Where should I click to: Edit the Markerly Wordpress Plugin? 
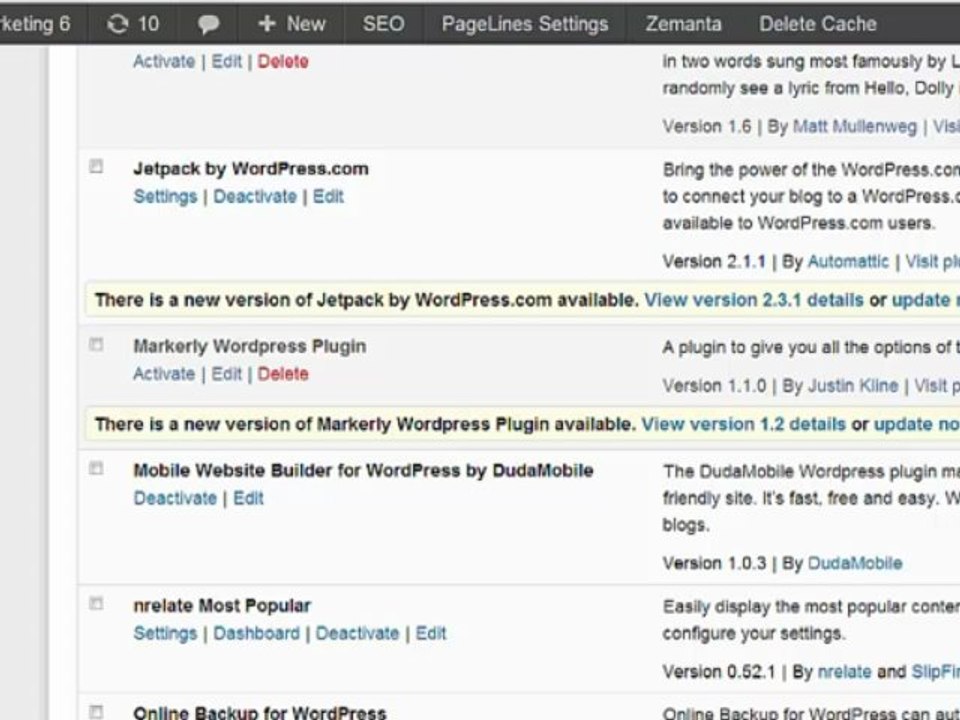(x=227, y=374)
